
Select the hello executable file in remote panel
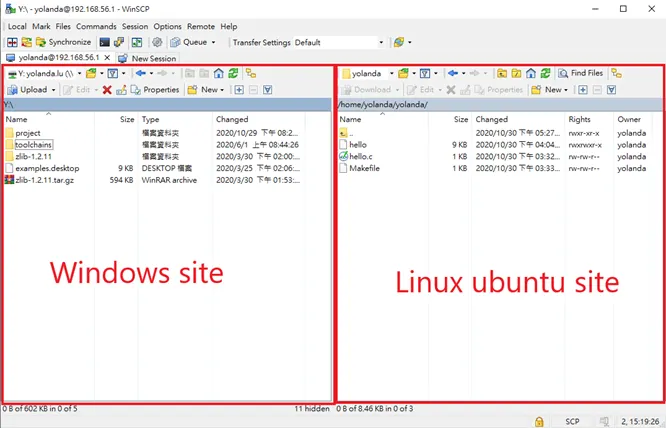(358, 145)
